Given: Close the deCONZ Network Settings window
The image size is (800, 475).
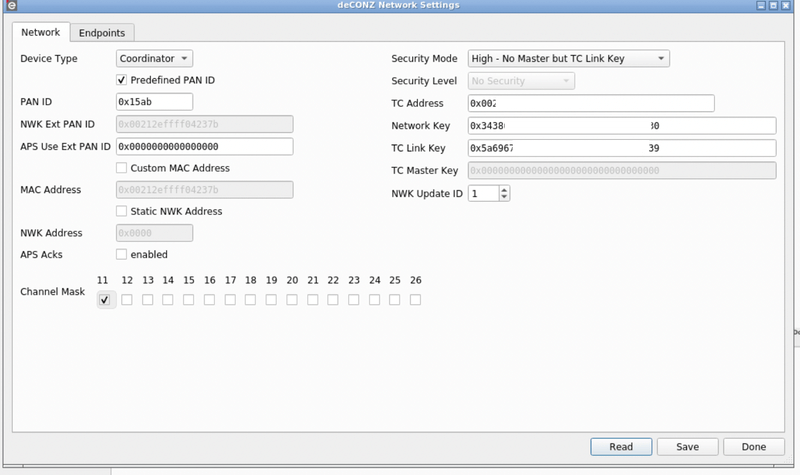Looking at the screenshot, I should [786, 6].
